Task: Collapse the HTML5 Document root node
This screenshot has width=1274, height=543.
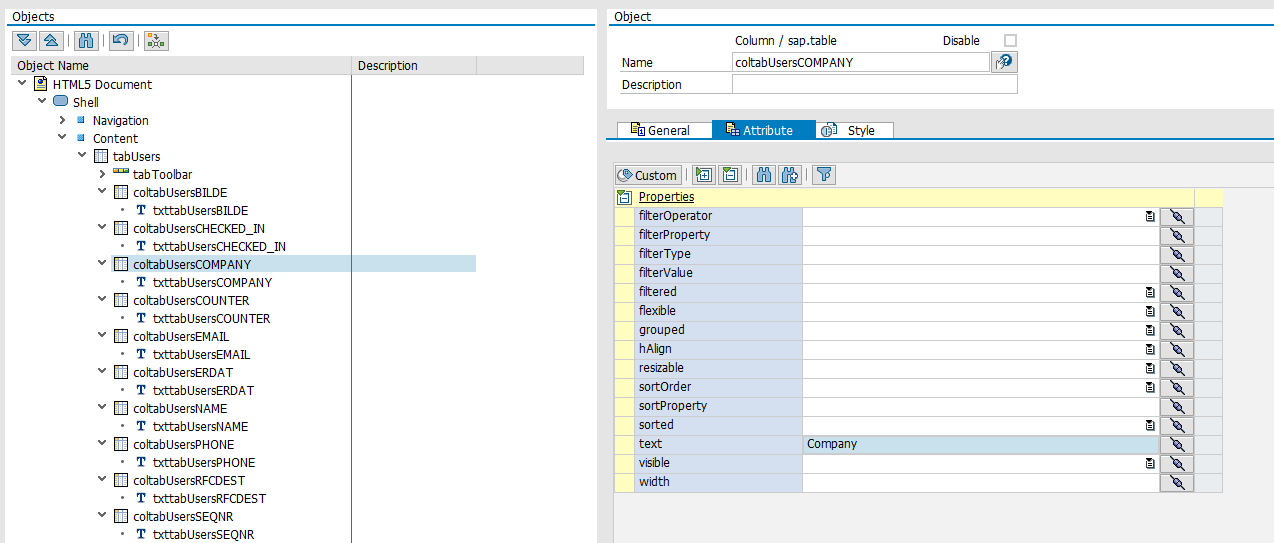Action: pos(22,84)
